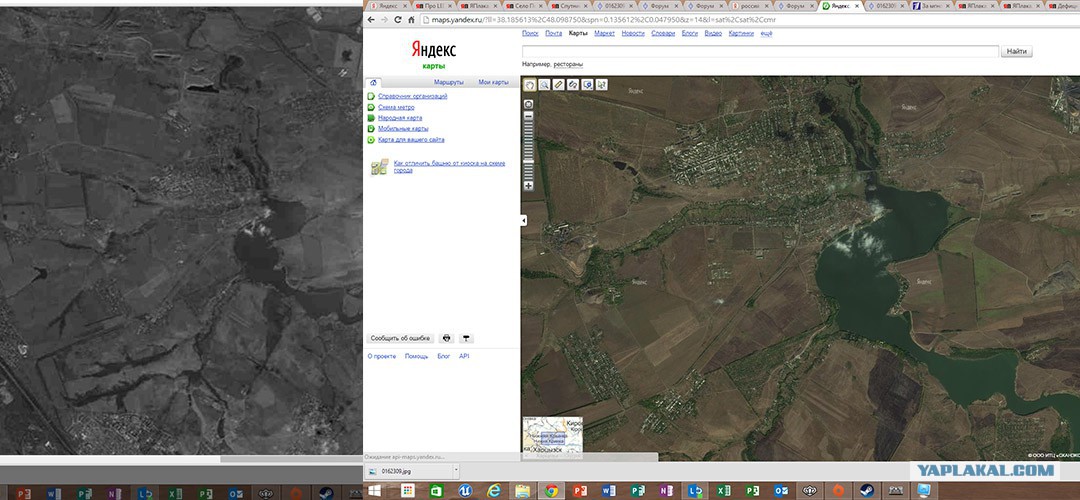Click the Yandex maps search input field

tap(760, 52)
